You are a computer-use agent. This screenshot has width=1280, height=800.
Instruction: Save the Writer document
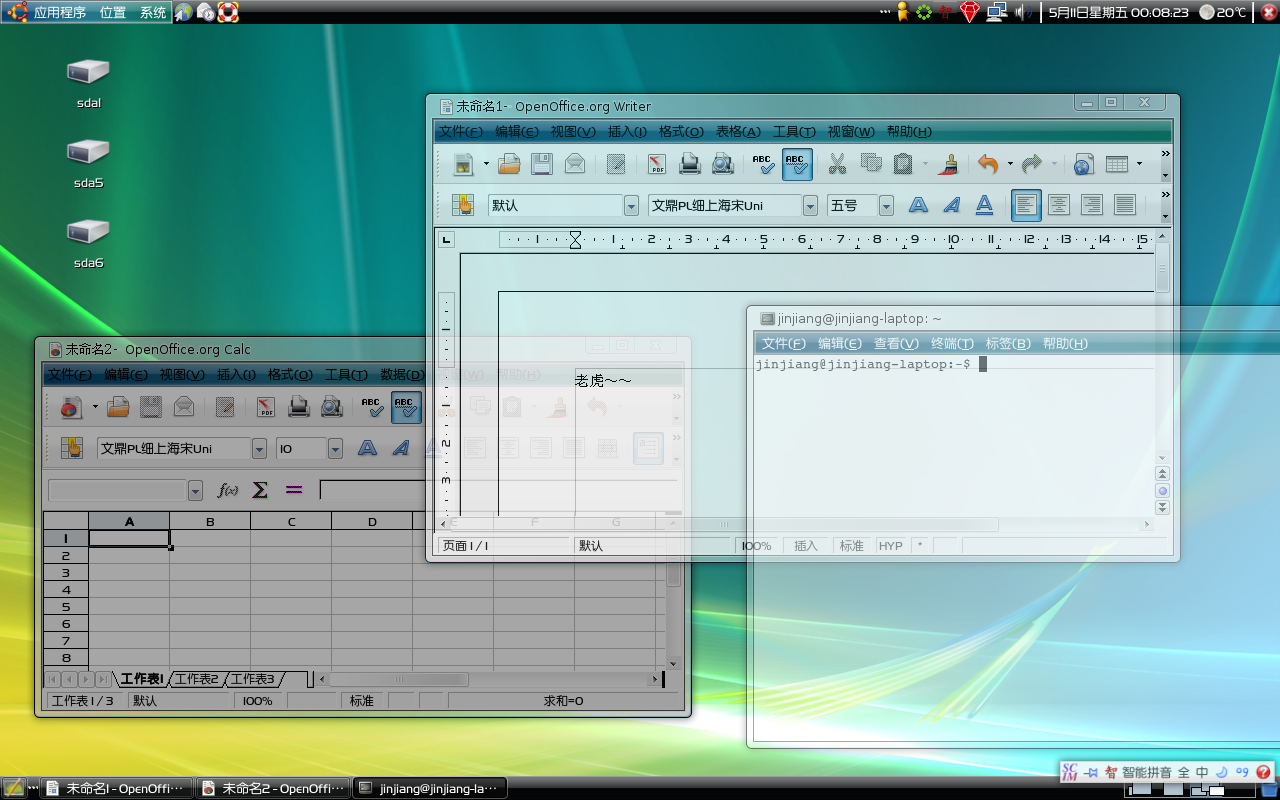pos(542,164)
